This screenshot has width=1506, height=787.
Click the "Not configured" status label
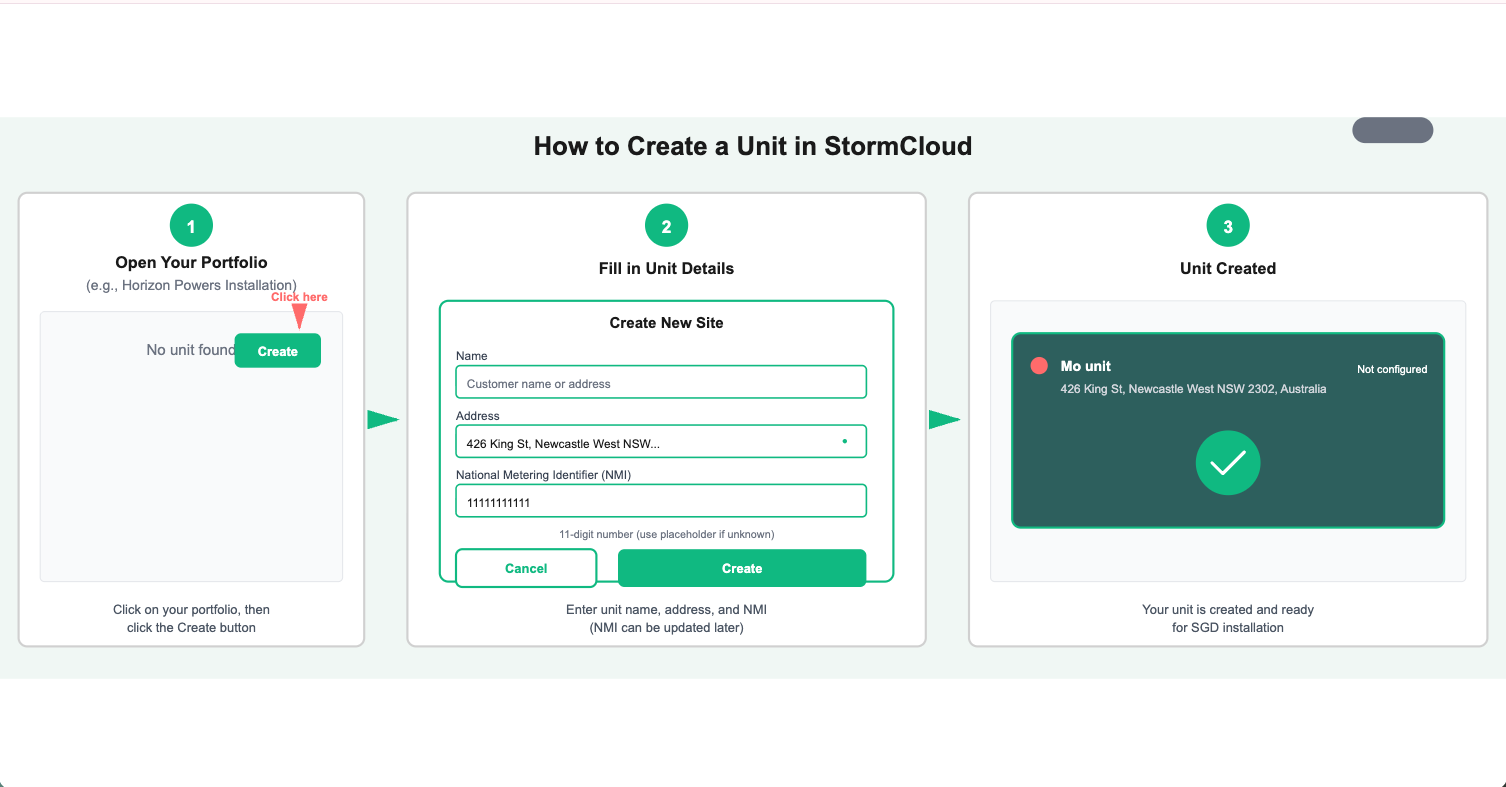1392,369
